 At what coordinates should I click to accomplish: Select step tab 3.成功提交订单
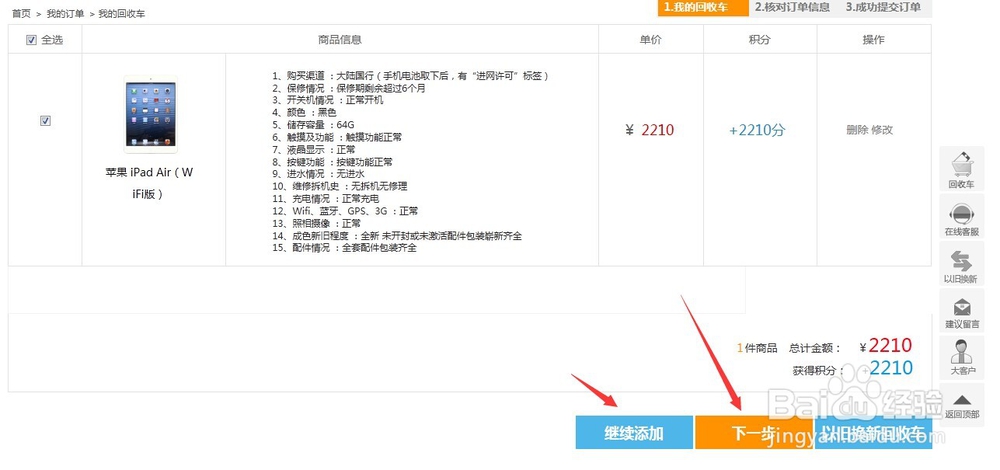tap(883, 8)
